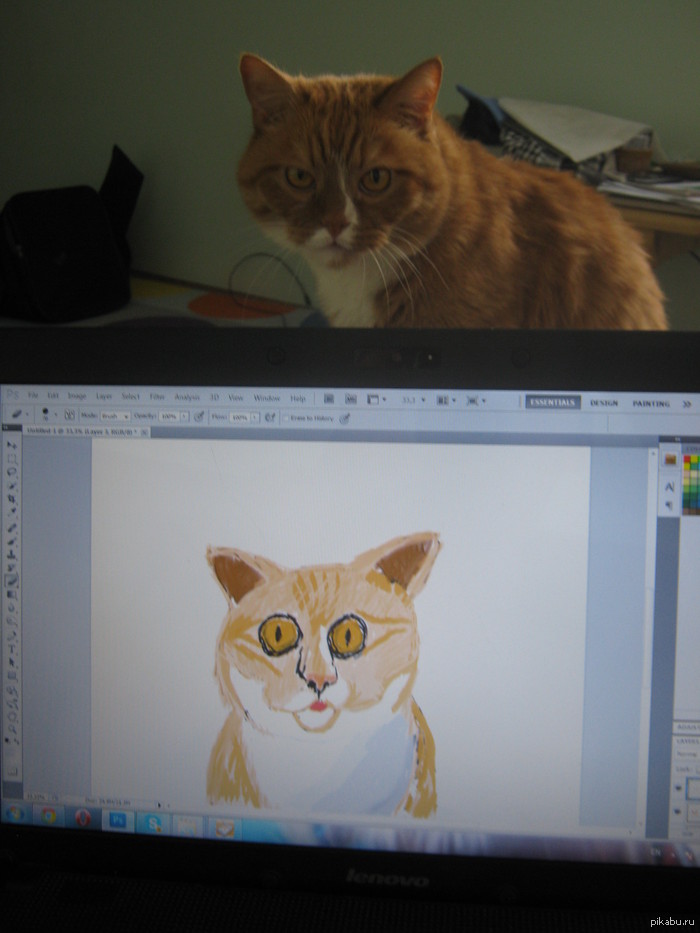Enable the Erase to History checkbox
This screenshot has height=933, width=700.
coord(284,418)
